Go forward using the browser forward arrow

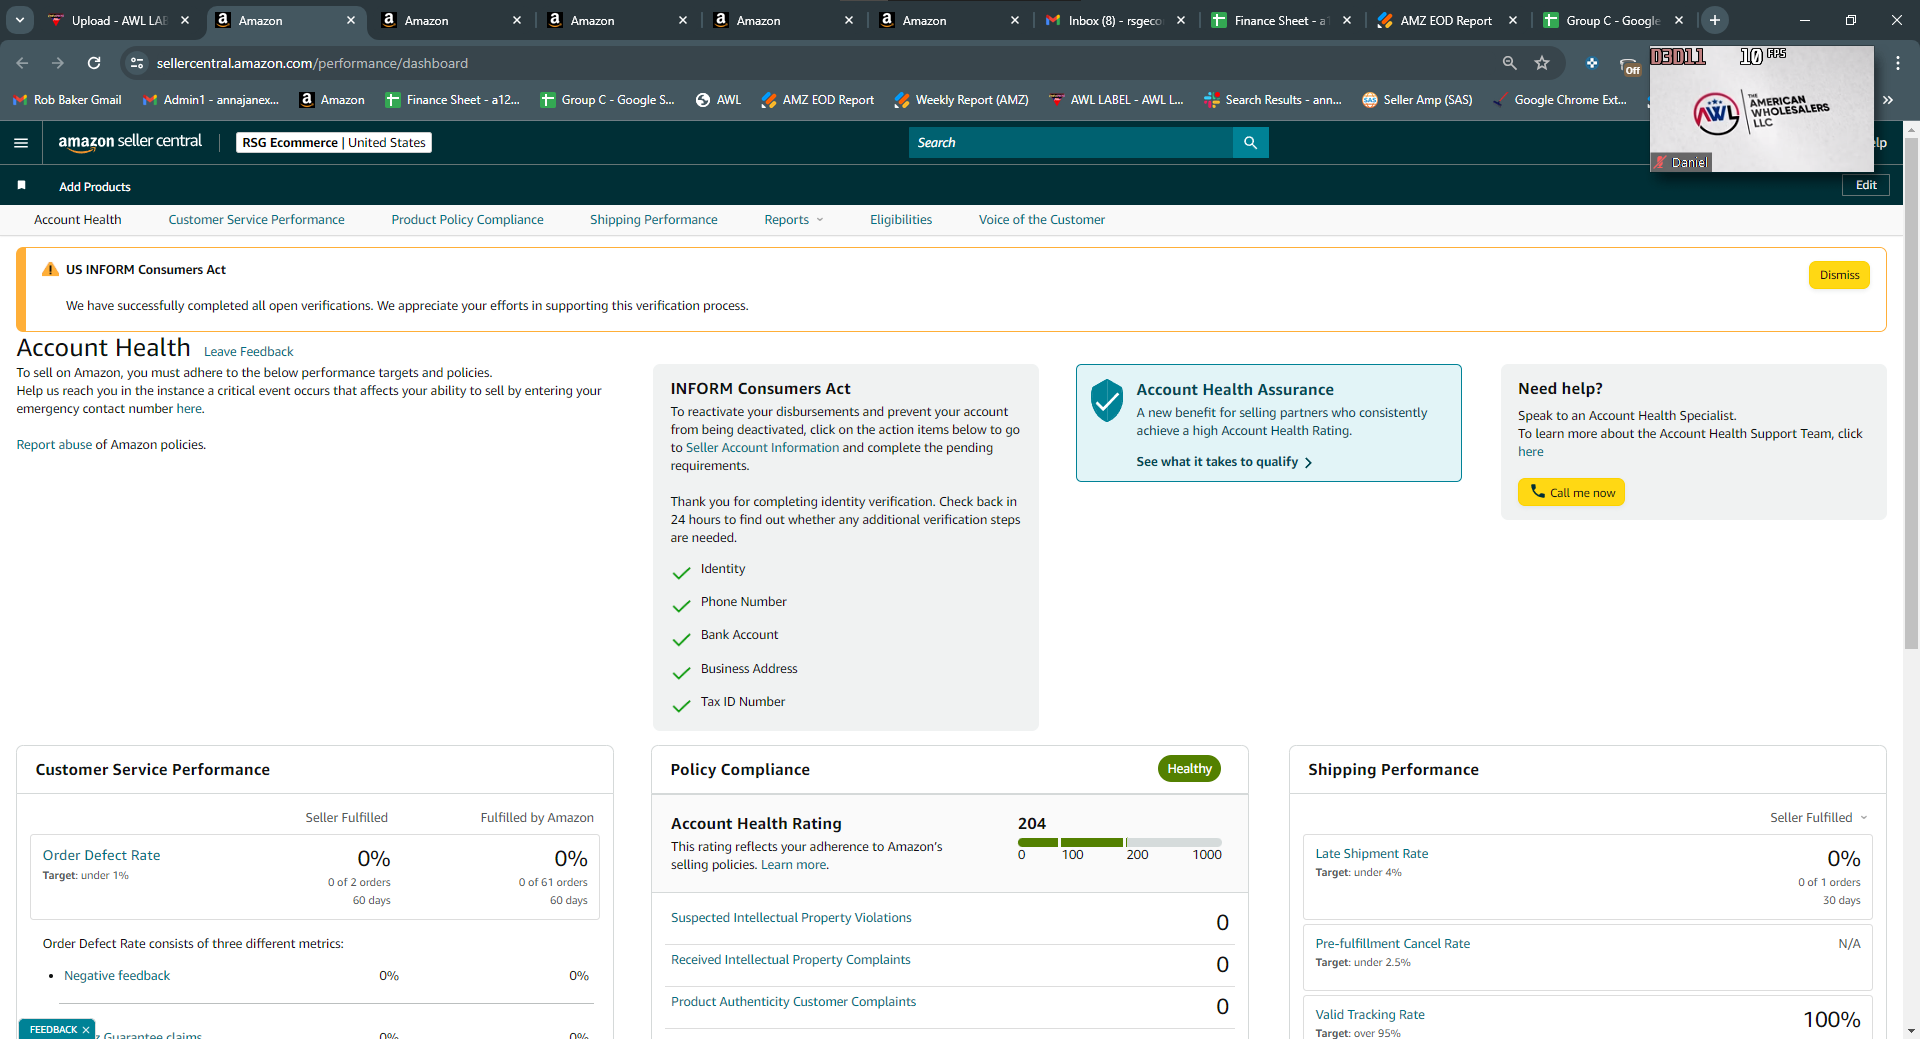click(x=58, y=63)
